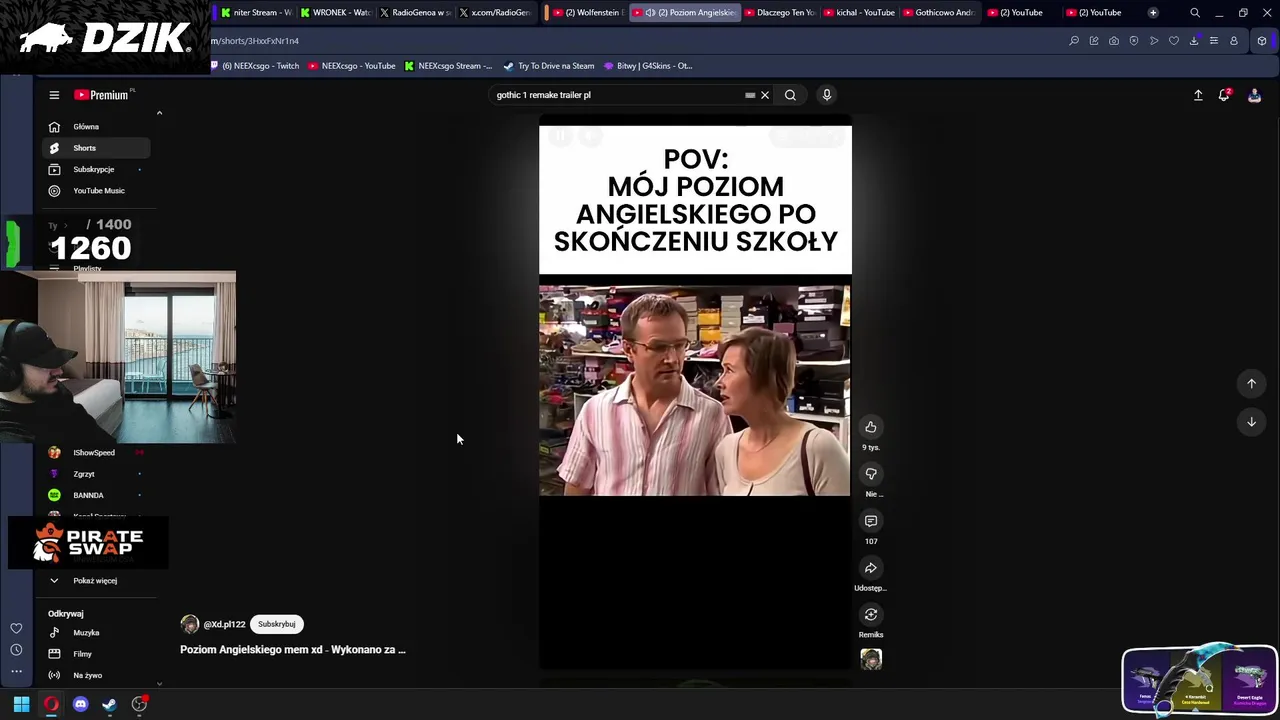Screen dimensions: 1280x720
Task: Click the browser address bar URL
Action: pyautogui.click(x=254, y=41)
